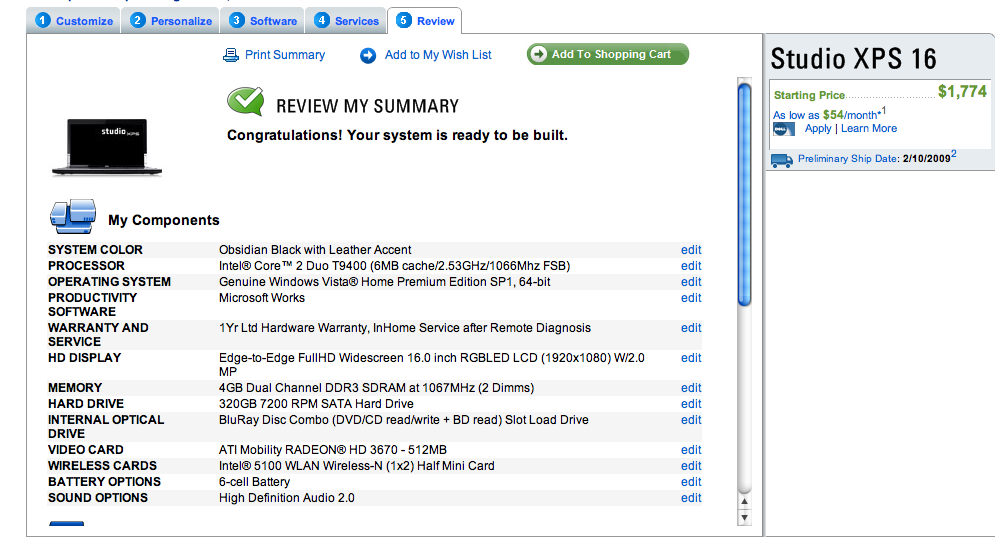Screen dimensions: 995x549
Task: Click the 320GB 7200 RPM SATA Hard Drive text
Action: click(316, 404)
